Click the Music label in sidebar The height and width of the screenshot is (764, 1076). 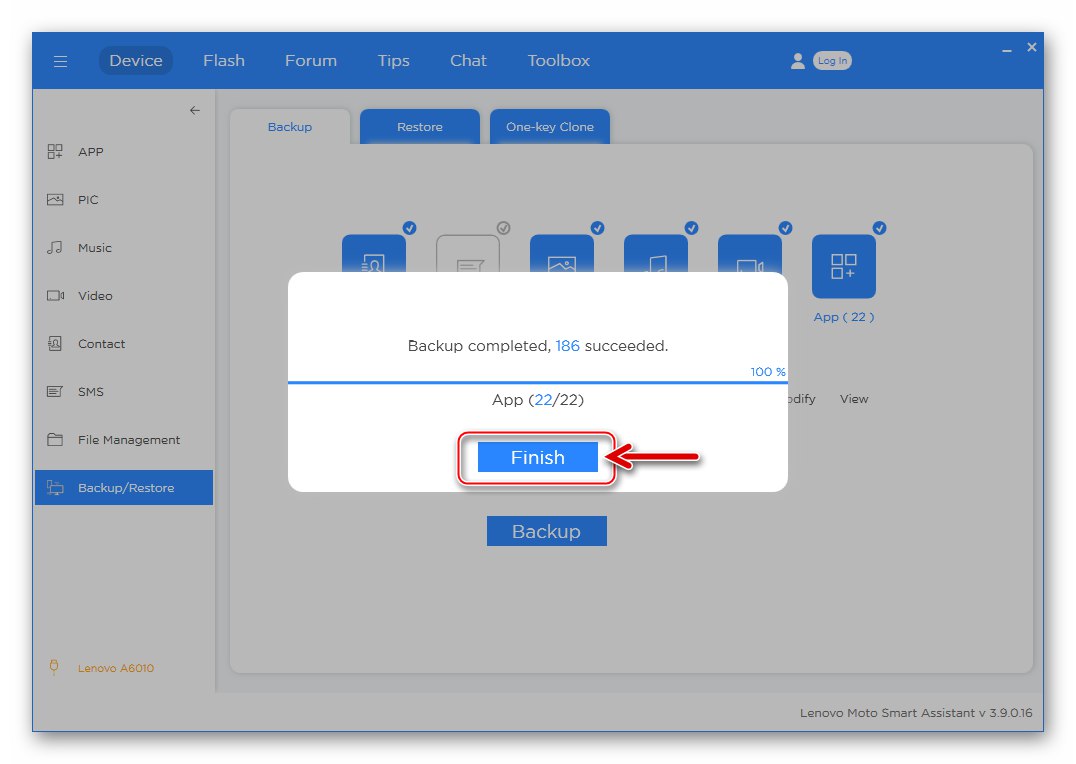pyautogui.click(x=95, y=248)
